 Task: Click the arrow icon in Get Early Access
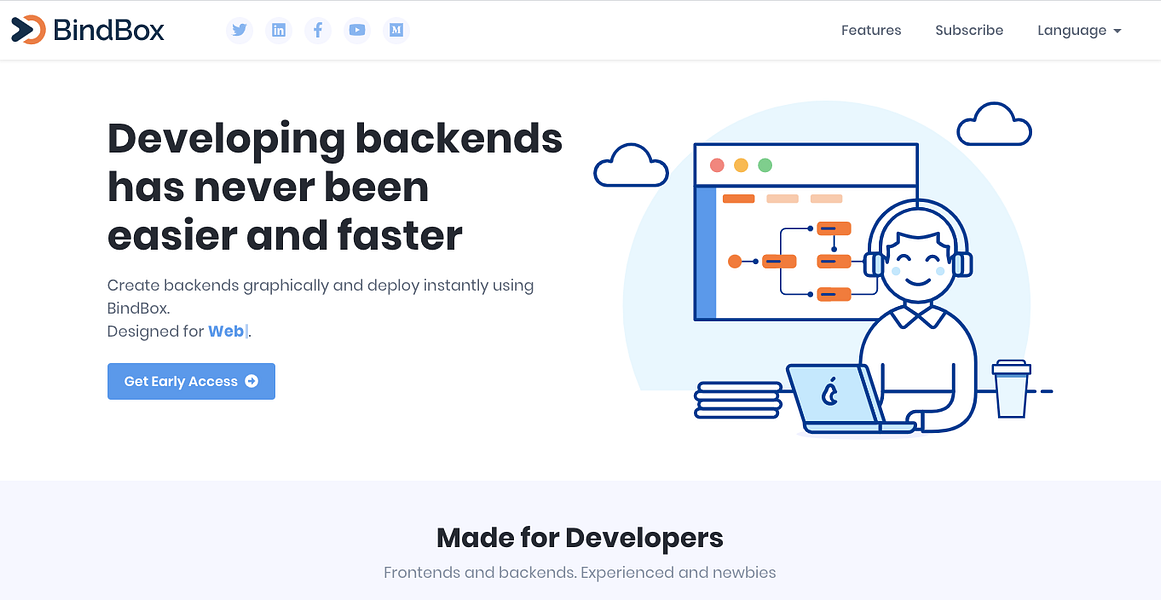click(x=252, y=381)
